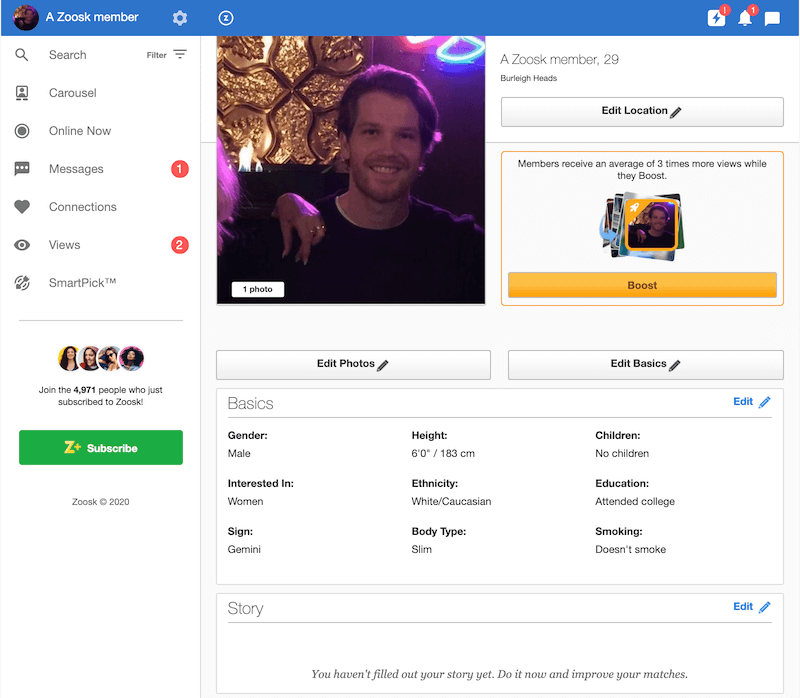Open the main profile photo

(x=351, y=170)
